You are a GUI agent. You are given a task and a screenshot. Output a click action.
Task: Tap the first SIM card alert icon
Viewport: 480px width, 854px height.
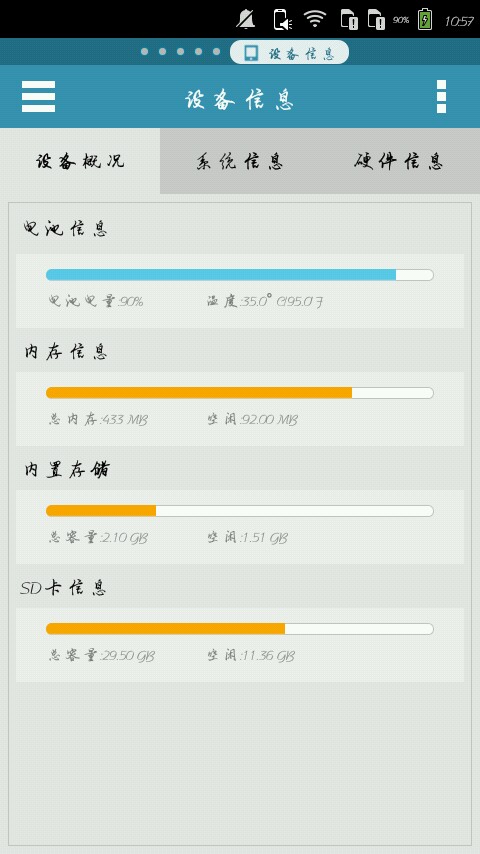click(x=349, y=19)
